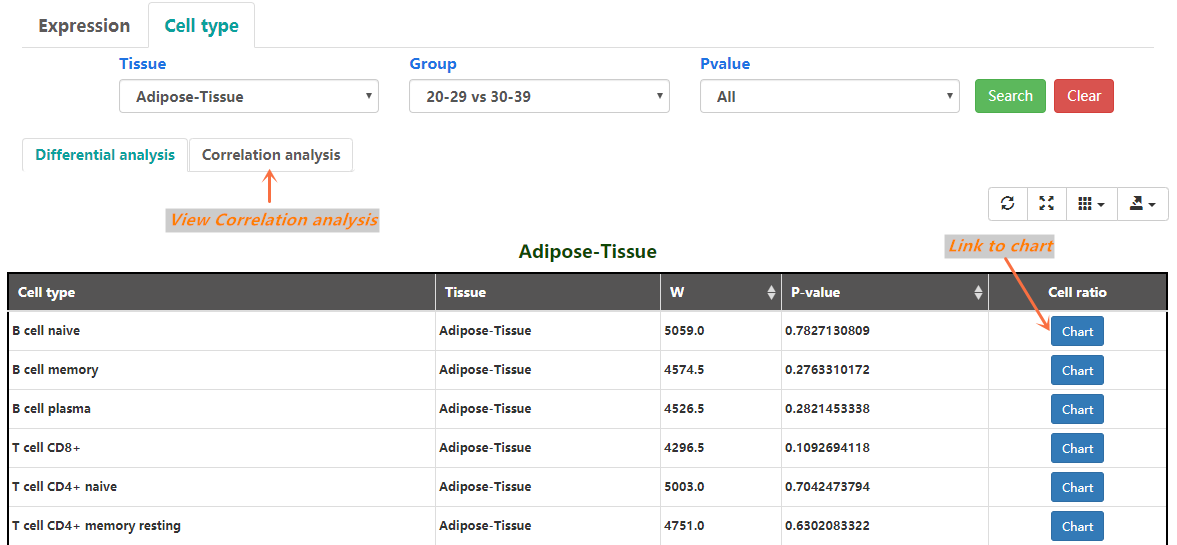Screen dimensions: 1177x545
Task: Open Chart for B cell memory
Action: [x=1077, y=370]
